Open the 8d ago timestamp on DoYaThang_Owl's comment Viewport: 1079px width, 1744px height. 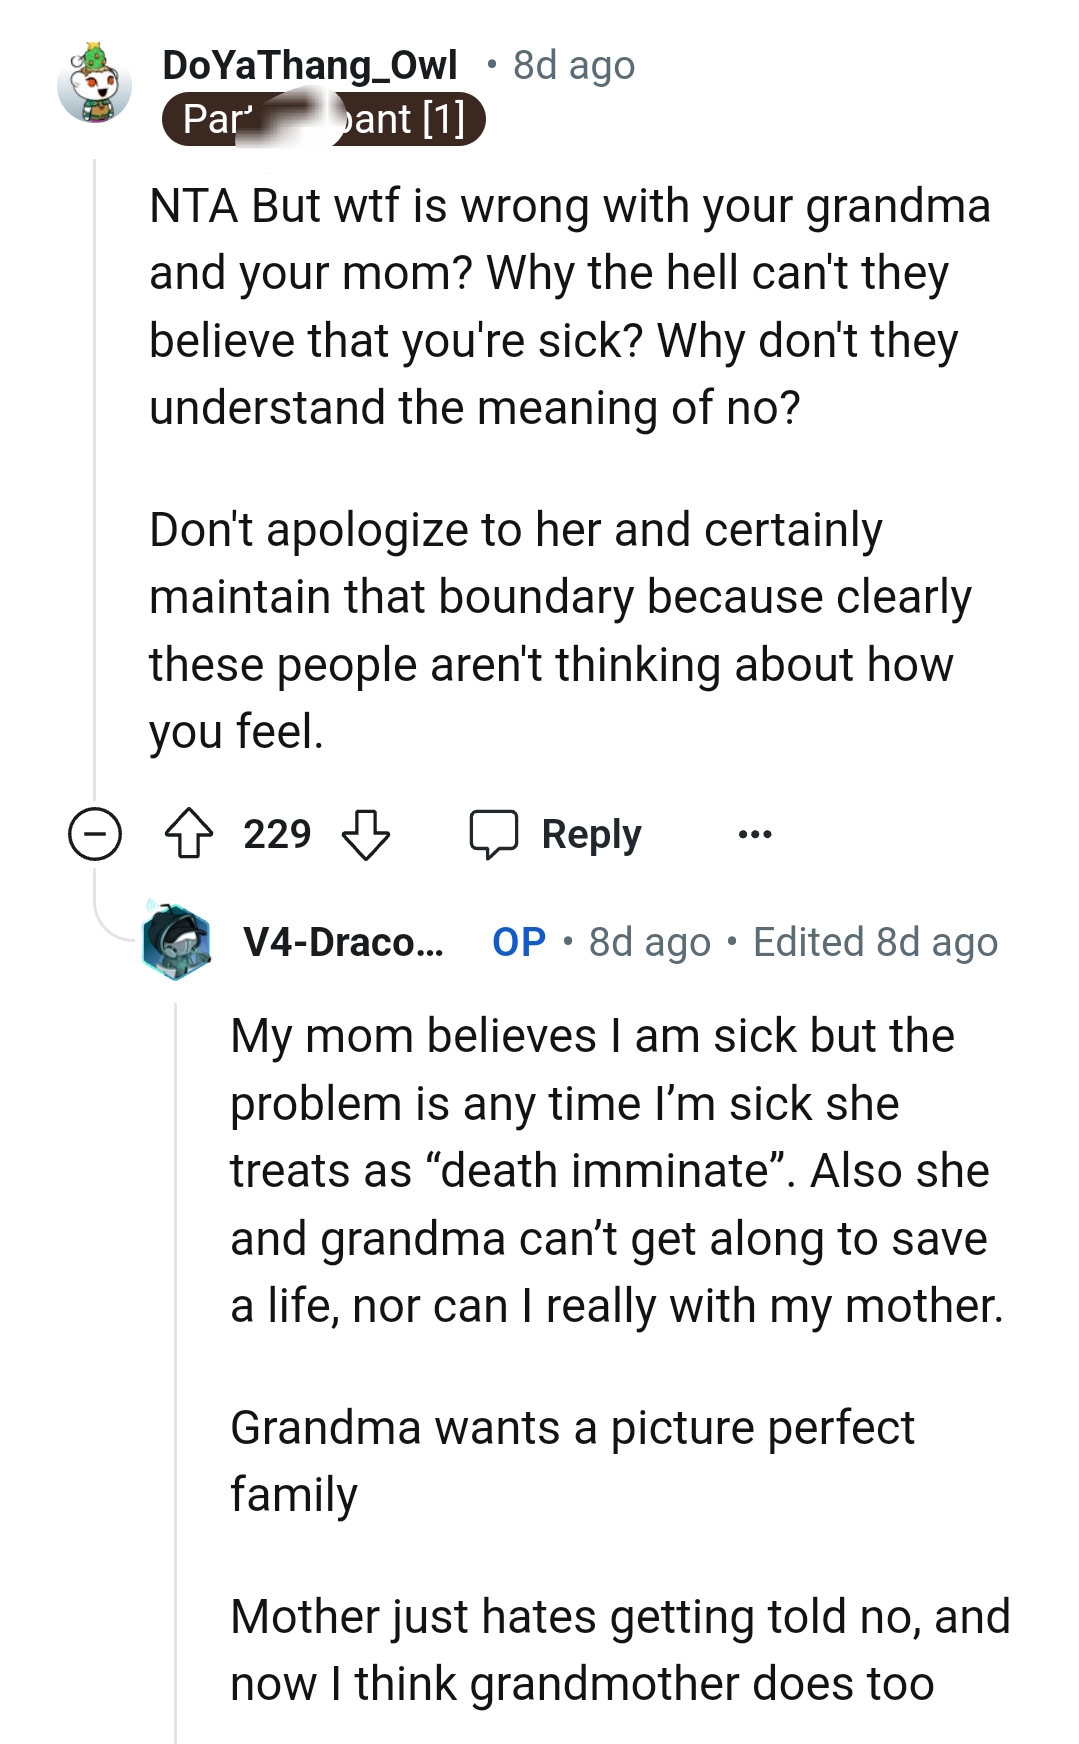(x=573, y=65)
